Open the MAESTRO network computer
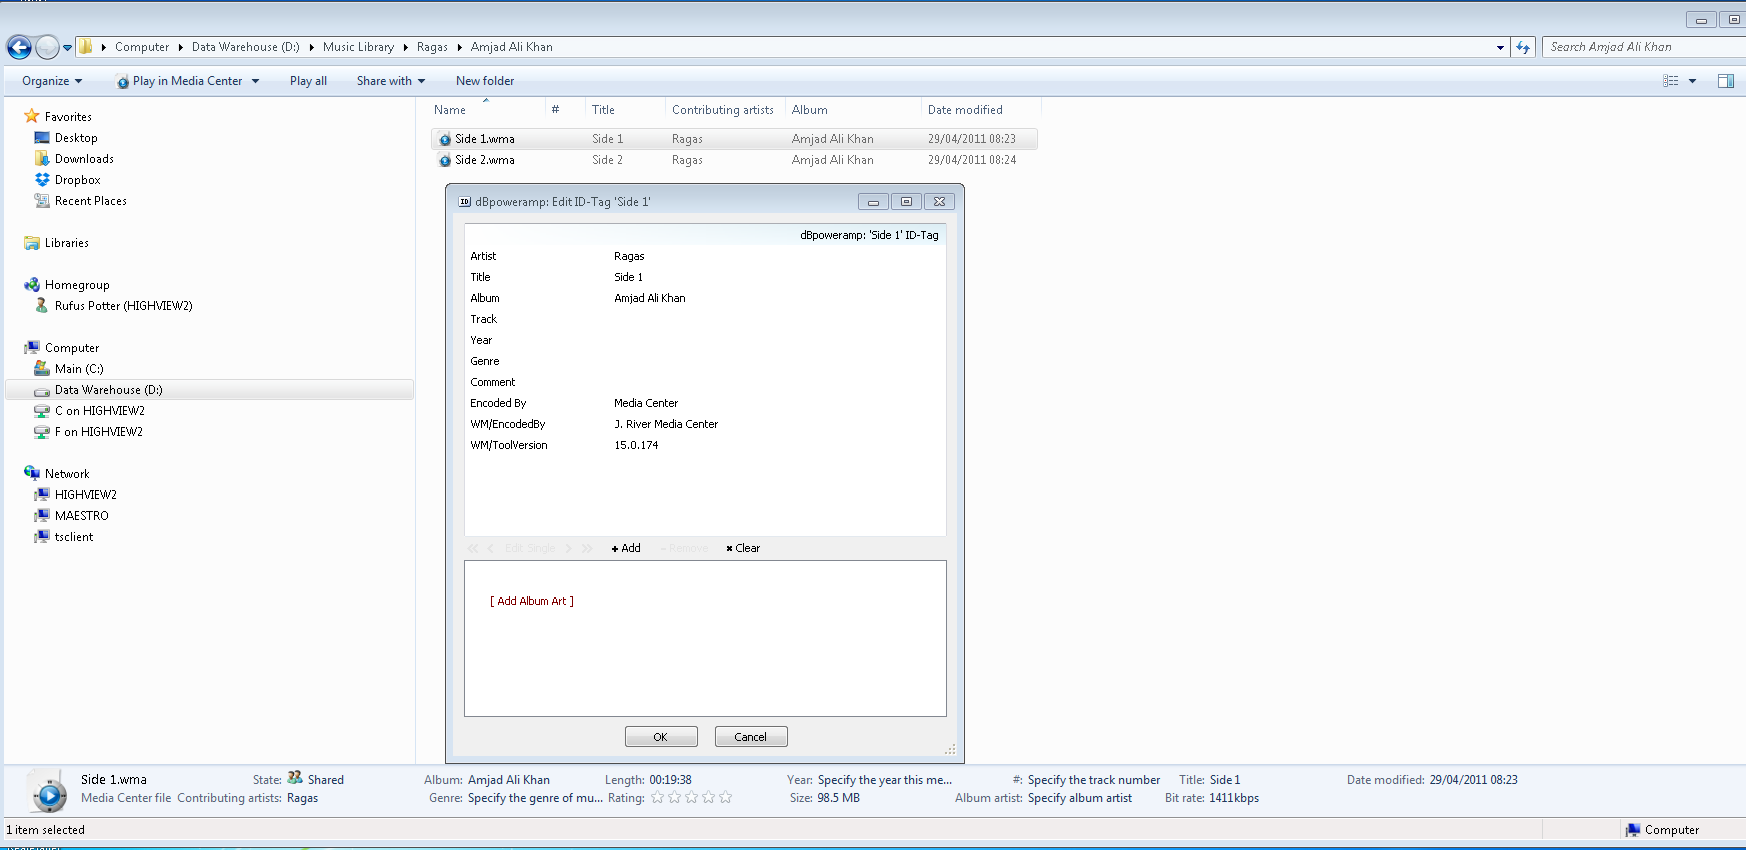Image resolution: width=1746 pixels, height=850 pixels. (81, 516)
